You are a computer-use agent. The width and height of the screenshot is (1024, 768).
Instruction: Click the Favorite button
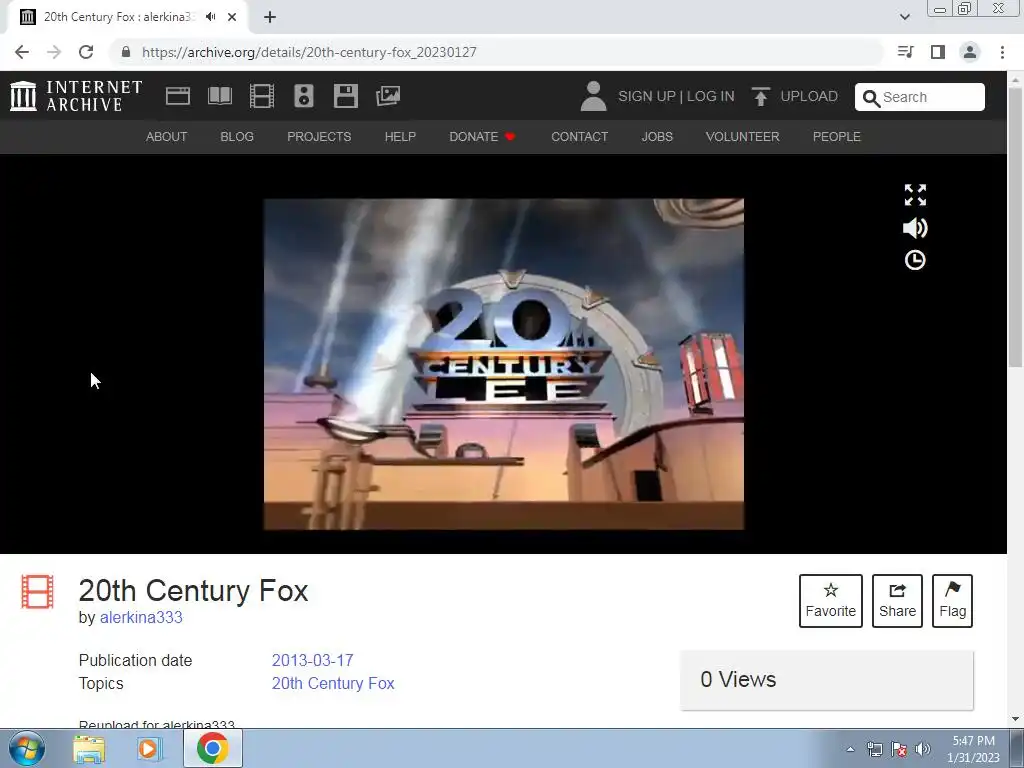[x=831, y=601]
